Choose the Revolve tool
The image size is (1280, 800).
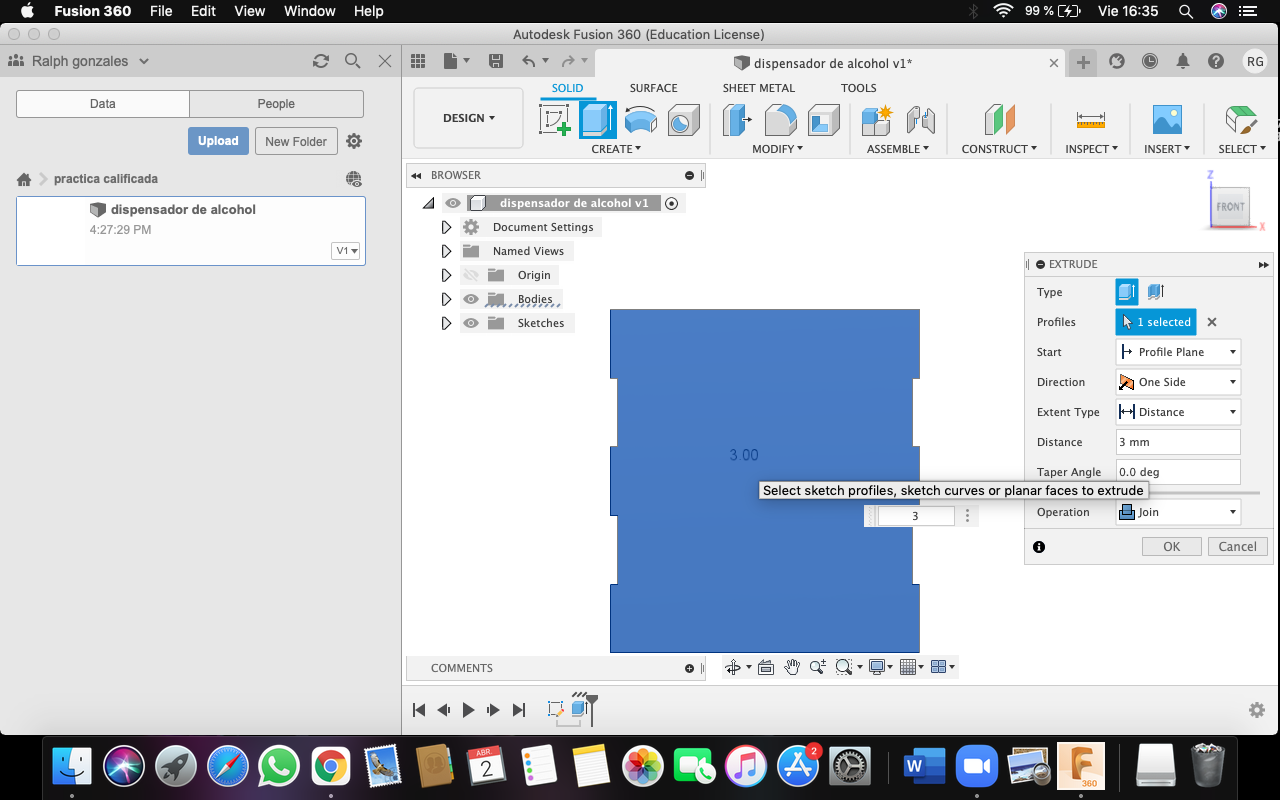click(641, 120)
